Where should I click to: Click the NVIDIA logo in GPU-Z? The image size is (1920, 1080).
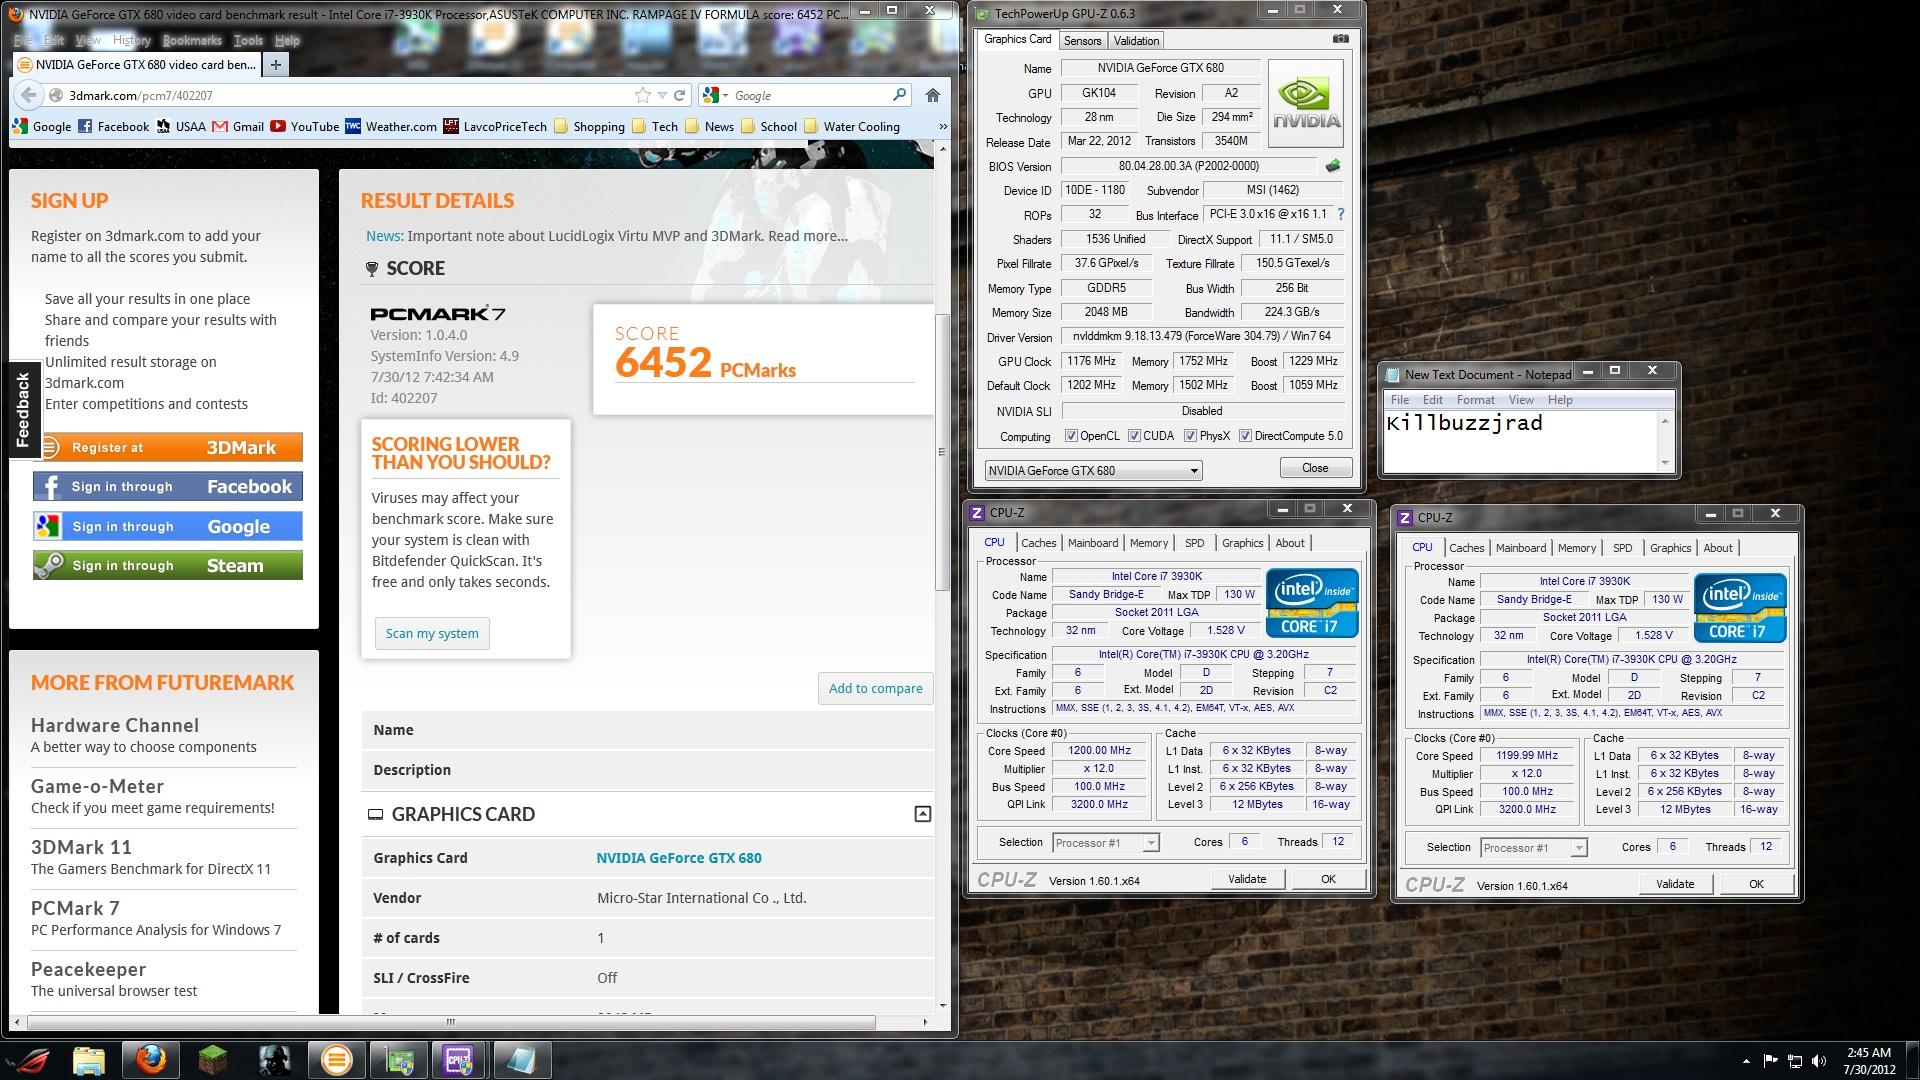pyautogui.click(x=1305, y=103)
